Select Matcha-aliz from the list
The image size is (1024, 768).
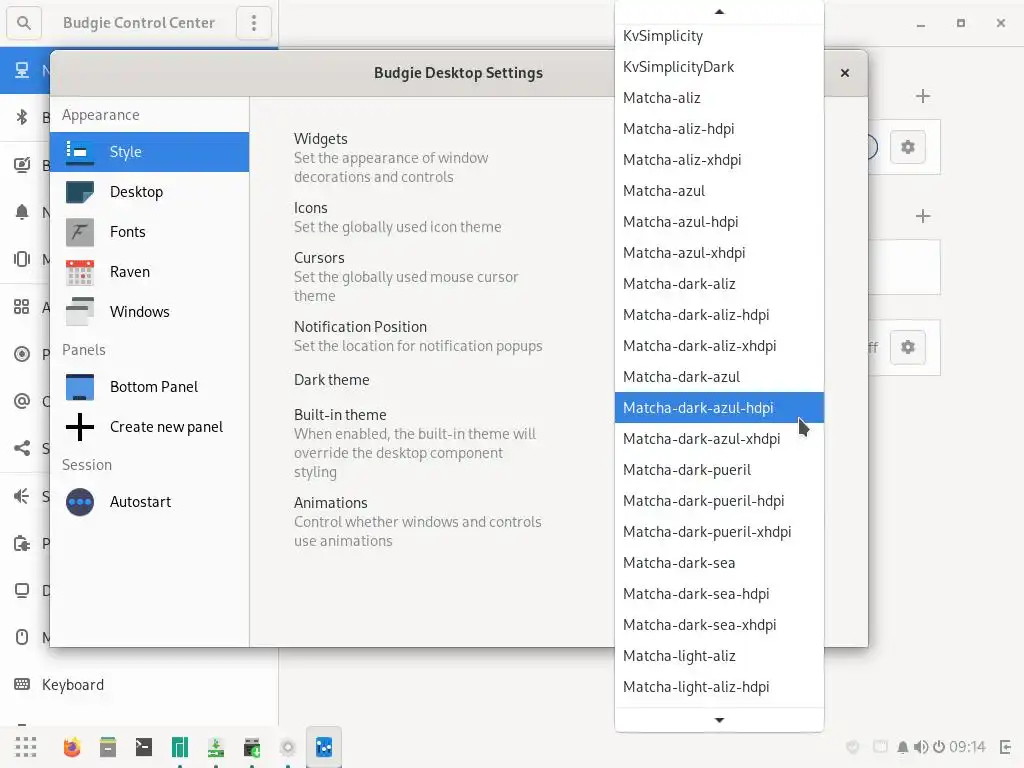(719, 98)
